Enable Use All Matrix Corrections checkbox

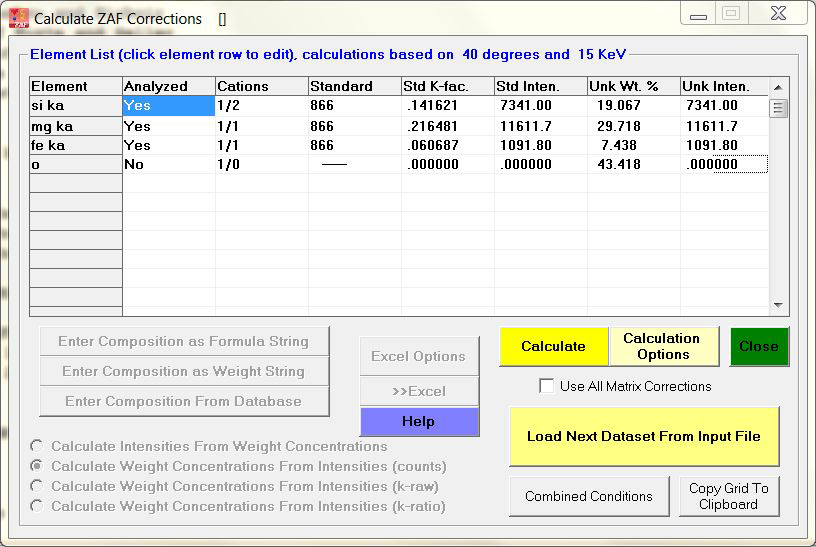pyautogui.click(x=547, y=386)
